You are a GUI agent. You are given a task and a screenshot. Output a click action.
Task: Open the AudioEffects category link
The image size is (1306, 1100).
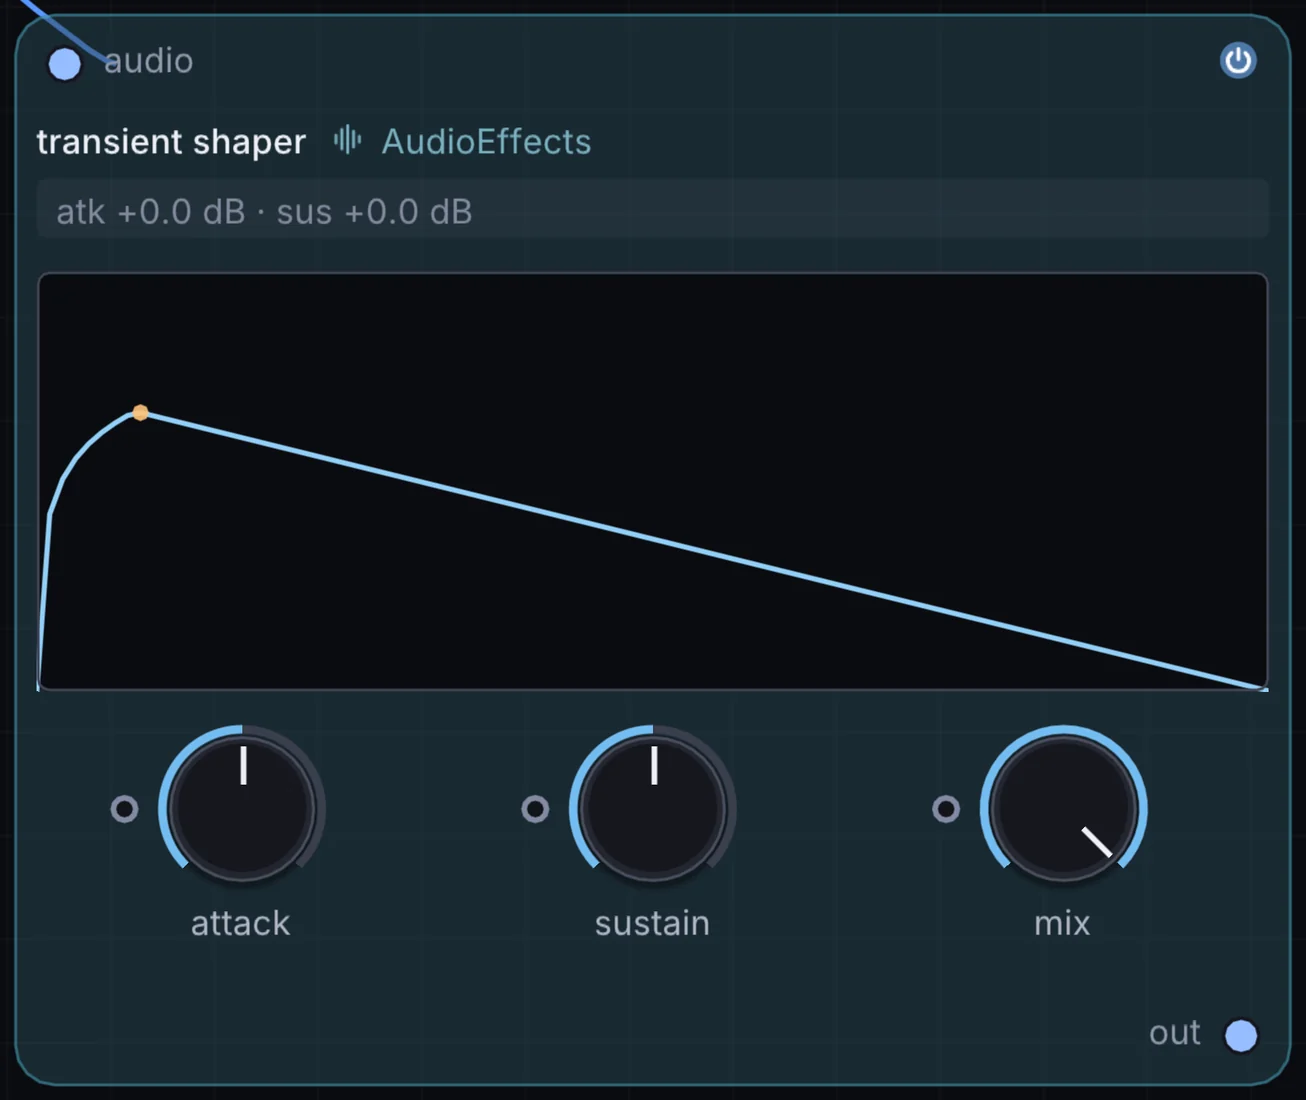pos(486,142)
